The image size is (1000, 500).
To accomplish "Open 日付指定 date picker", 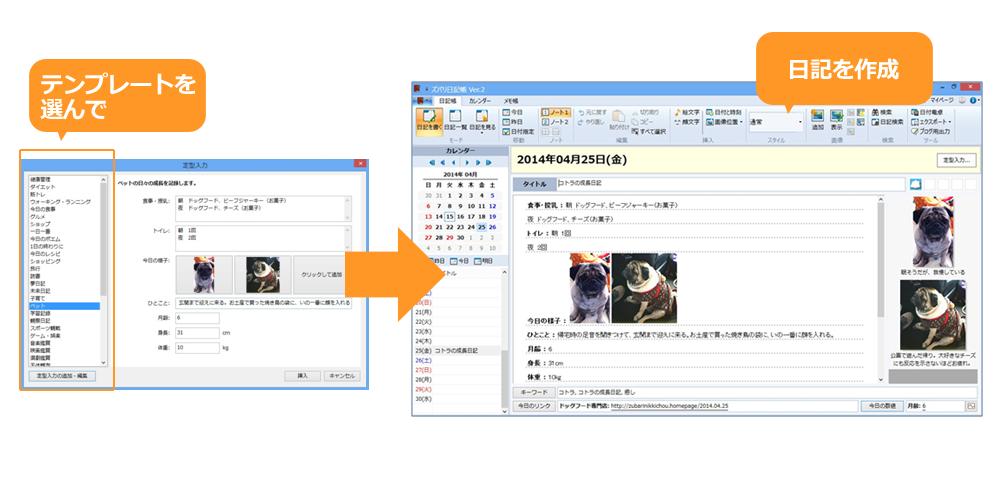I will click(x=517, y=131).
